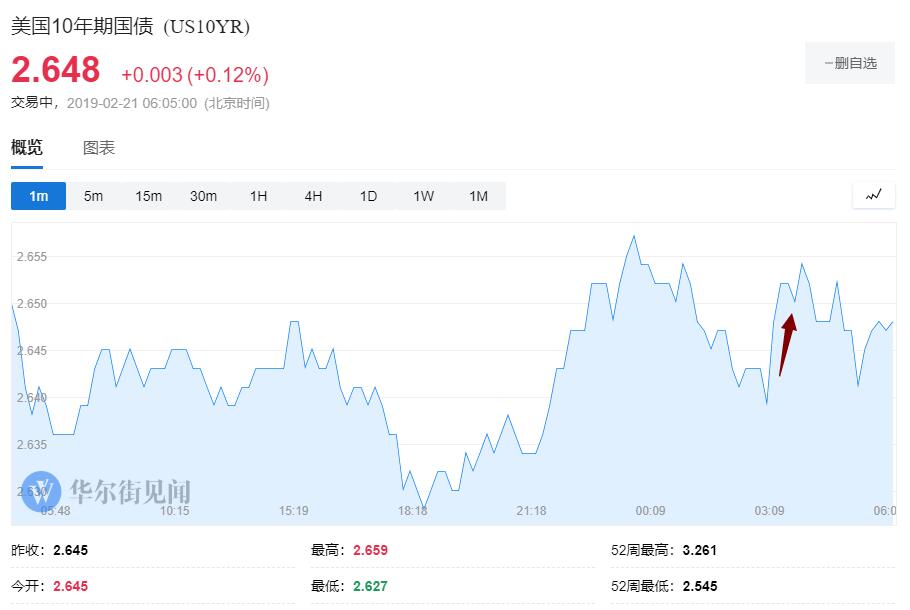Click the dark red arrow annotation
This screenshot has height=610, width=910.
786,345
